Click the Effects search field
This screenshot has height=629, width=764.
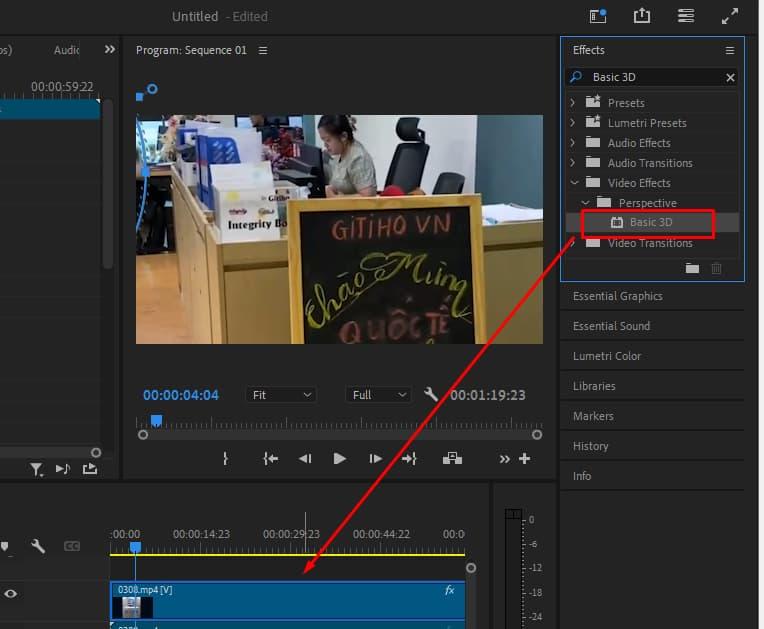click(x=652, y=77)
